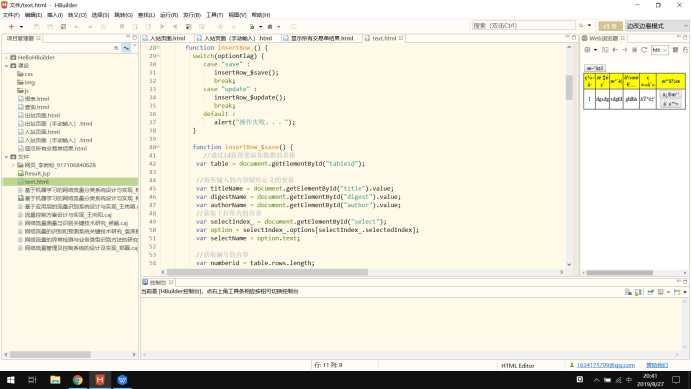The width and height of the screenshot is (692, 389).
Task: Fold the insertRow function at line 28
Action: click(159, 48)
